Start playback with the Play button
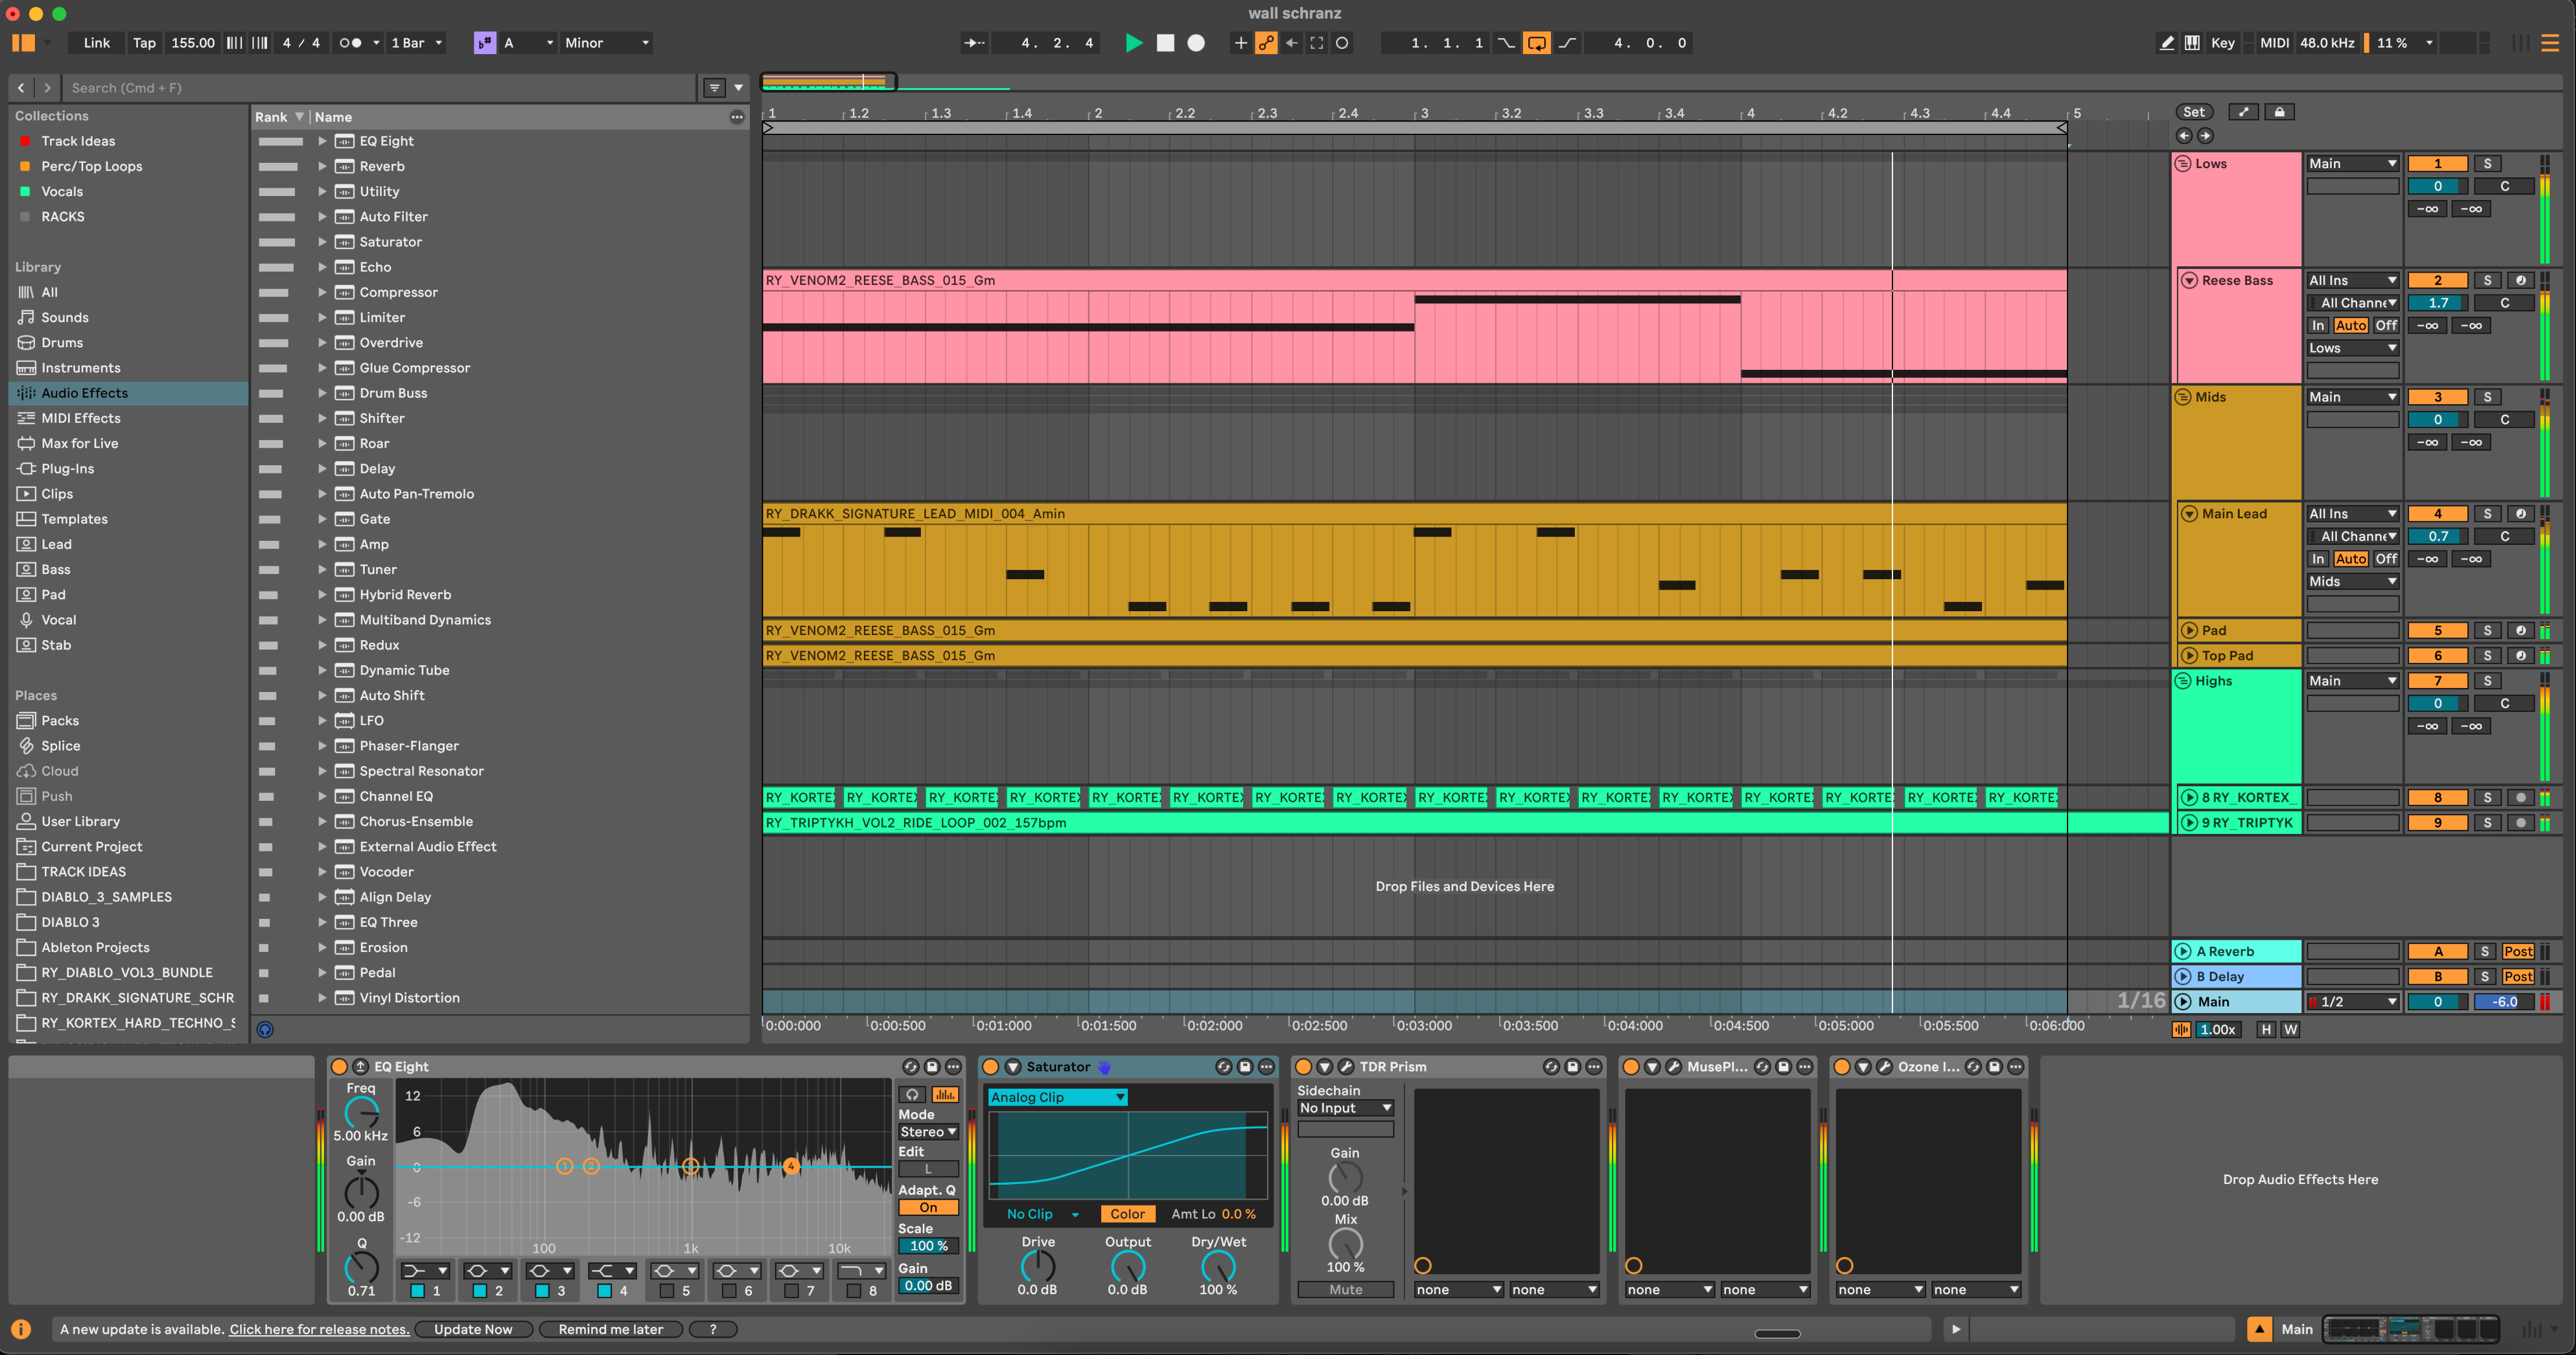The image size is (2576, 1355). (x=1133, y=43)
